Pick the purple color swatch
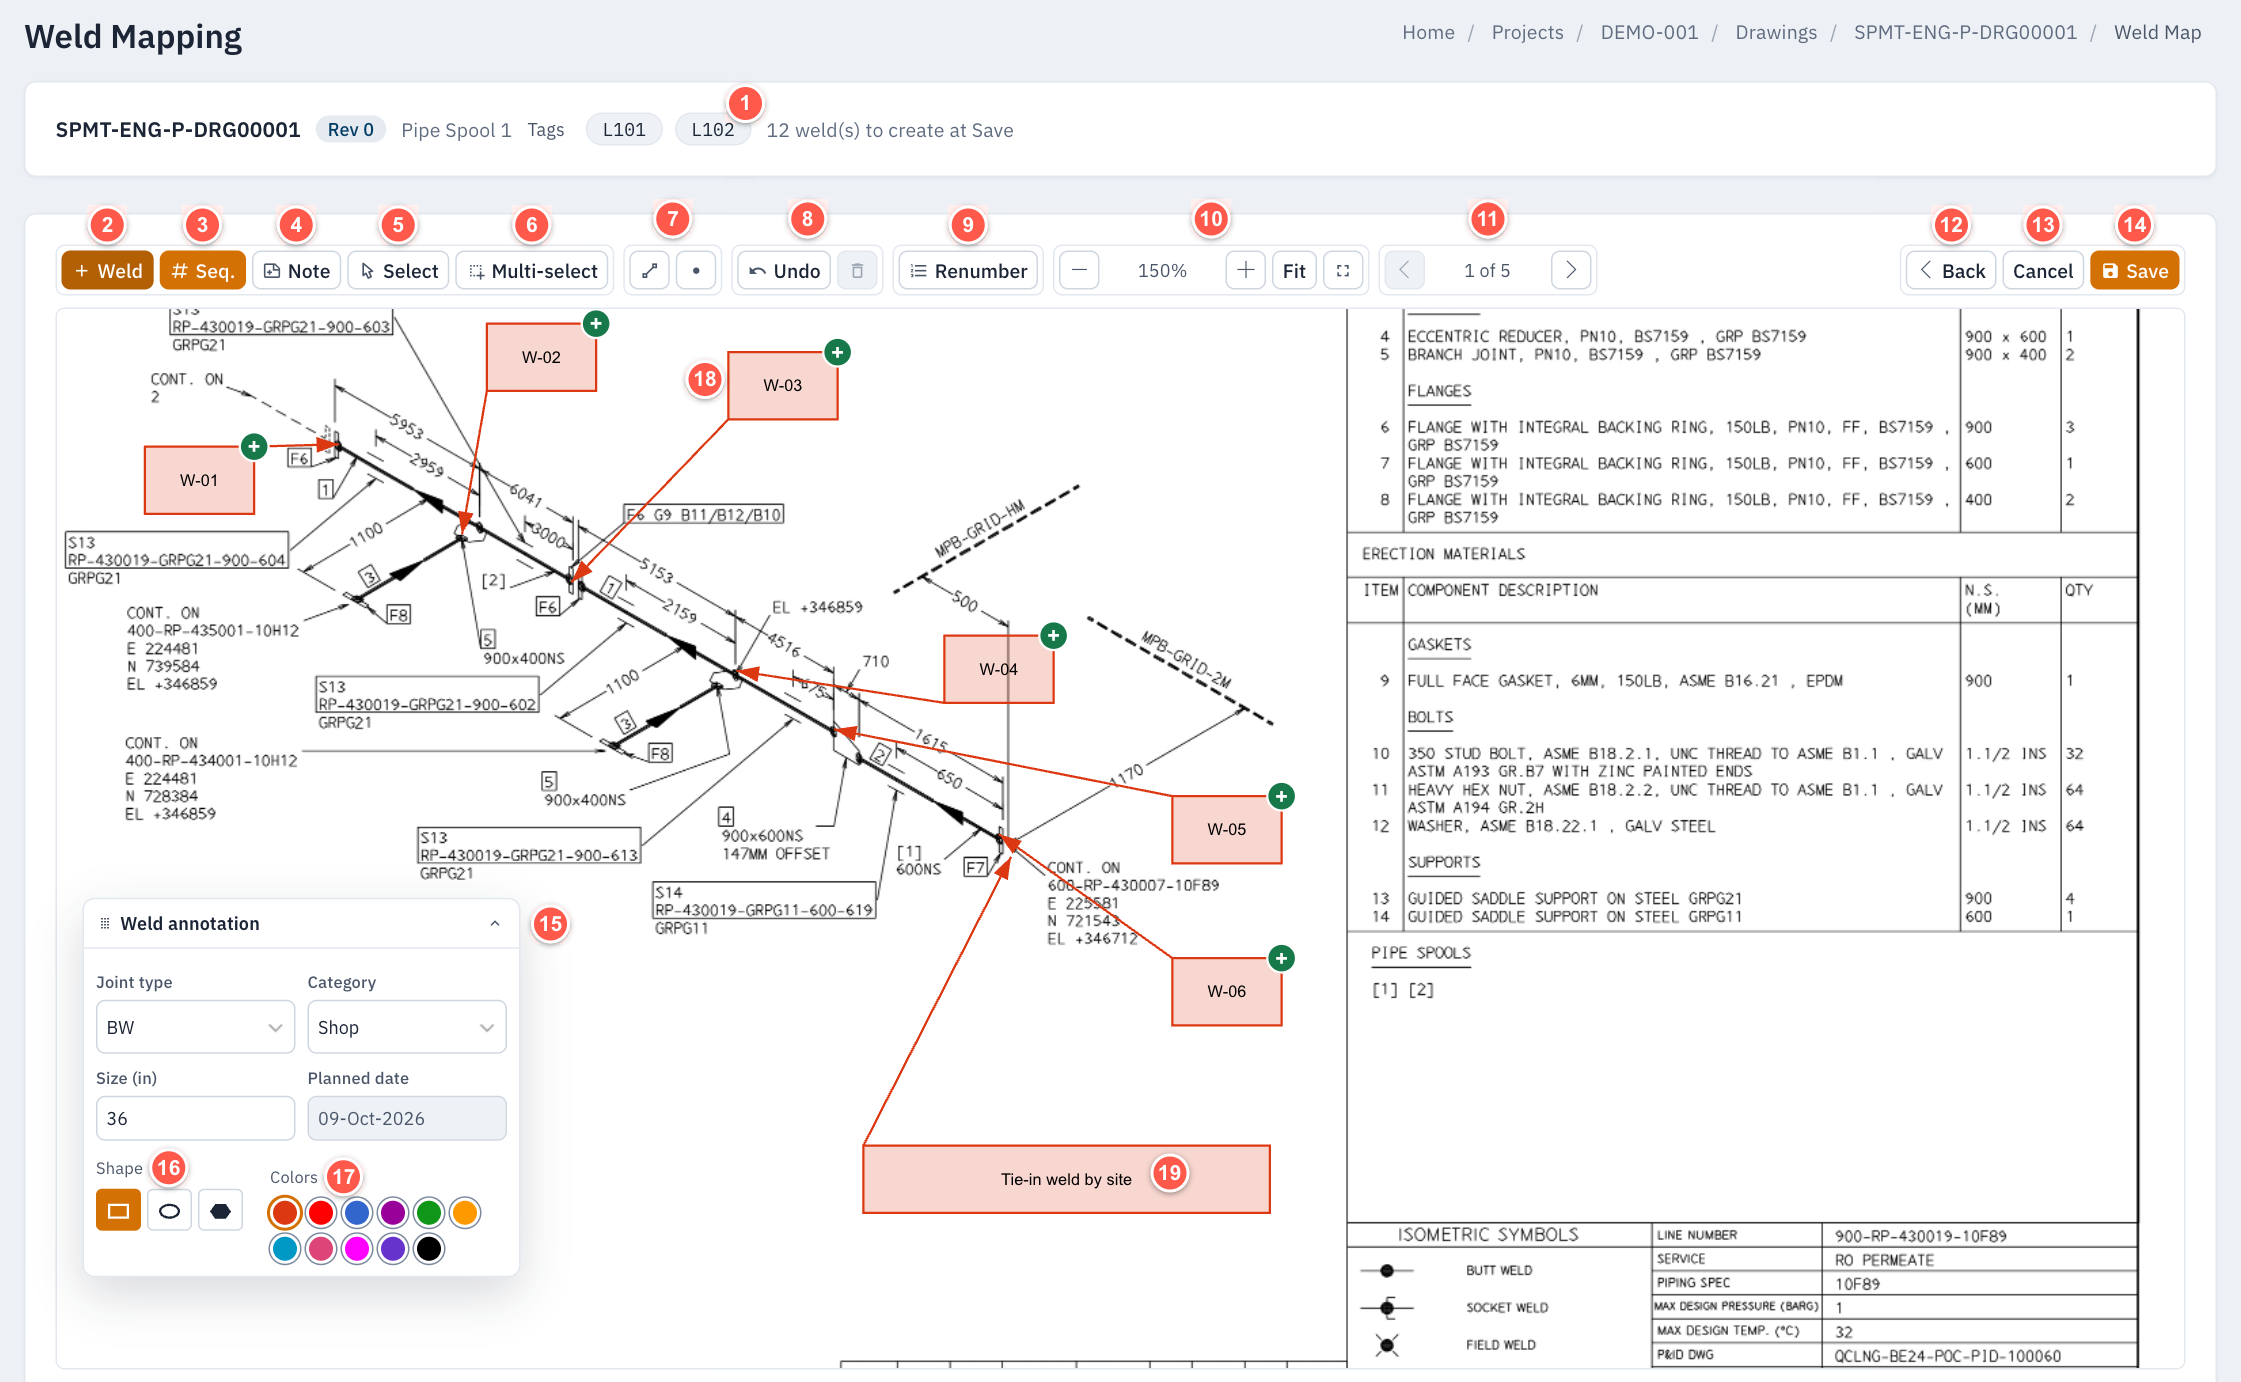The height and width of the screenshot is (1382, 2241). click(x=393, y=1213)
